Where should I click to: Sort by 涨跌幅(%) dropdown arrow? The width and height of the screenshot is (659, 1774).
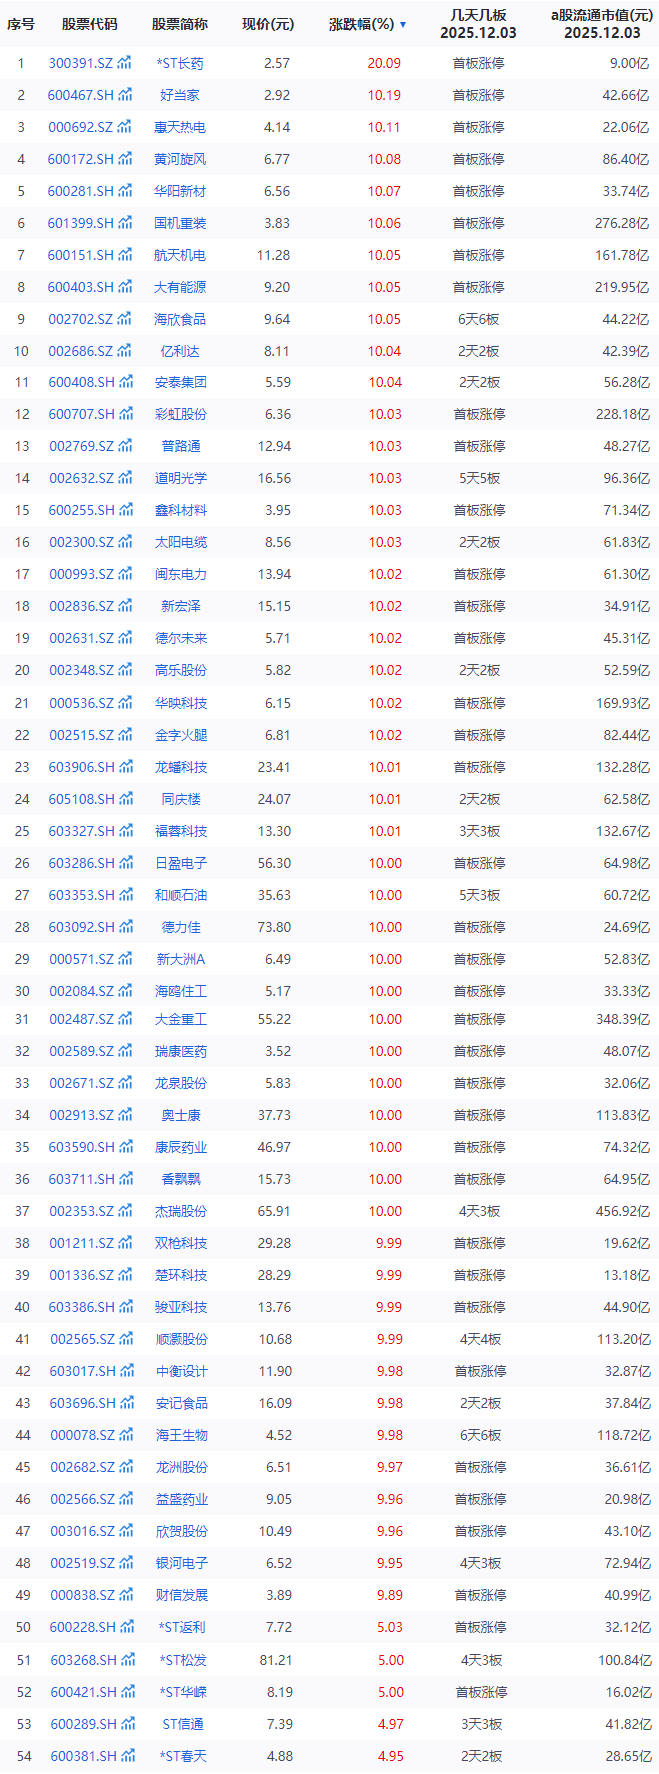pyautogui.click(x=403, y=24)
